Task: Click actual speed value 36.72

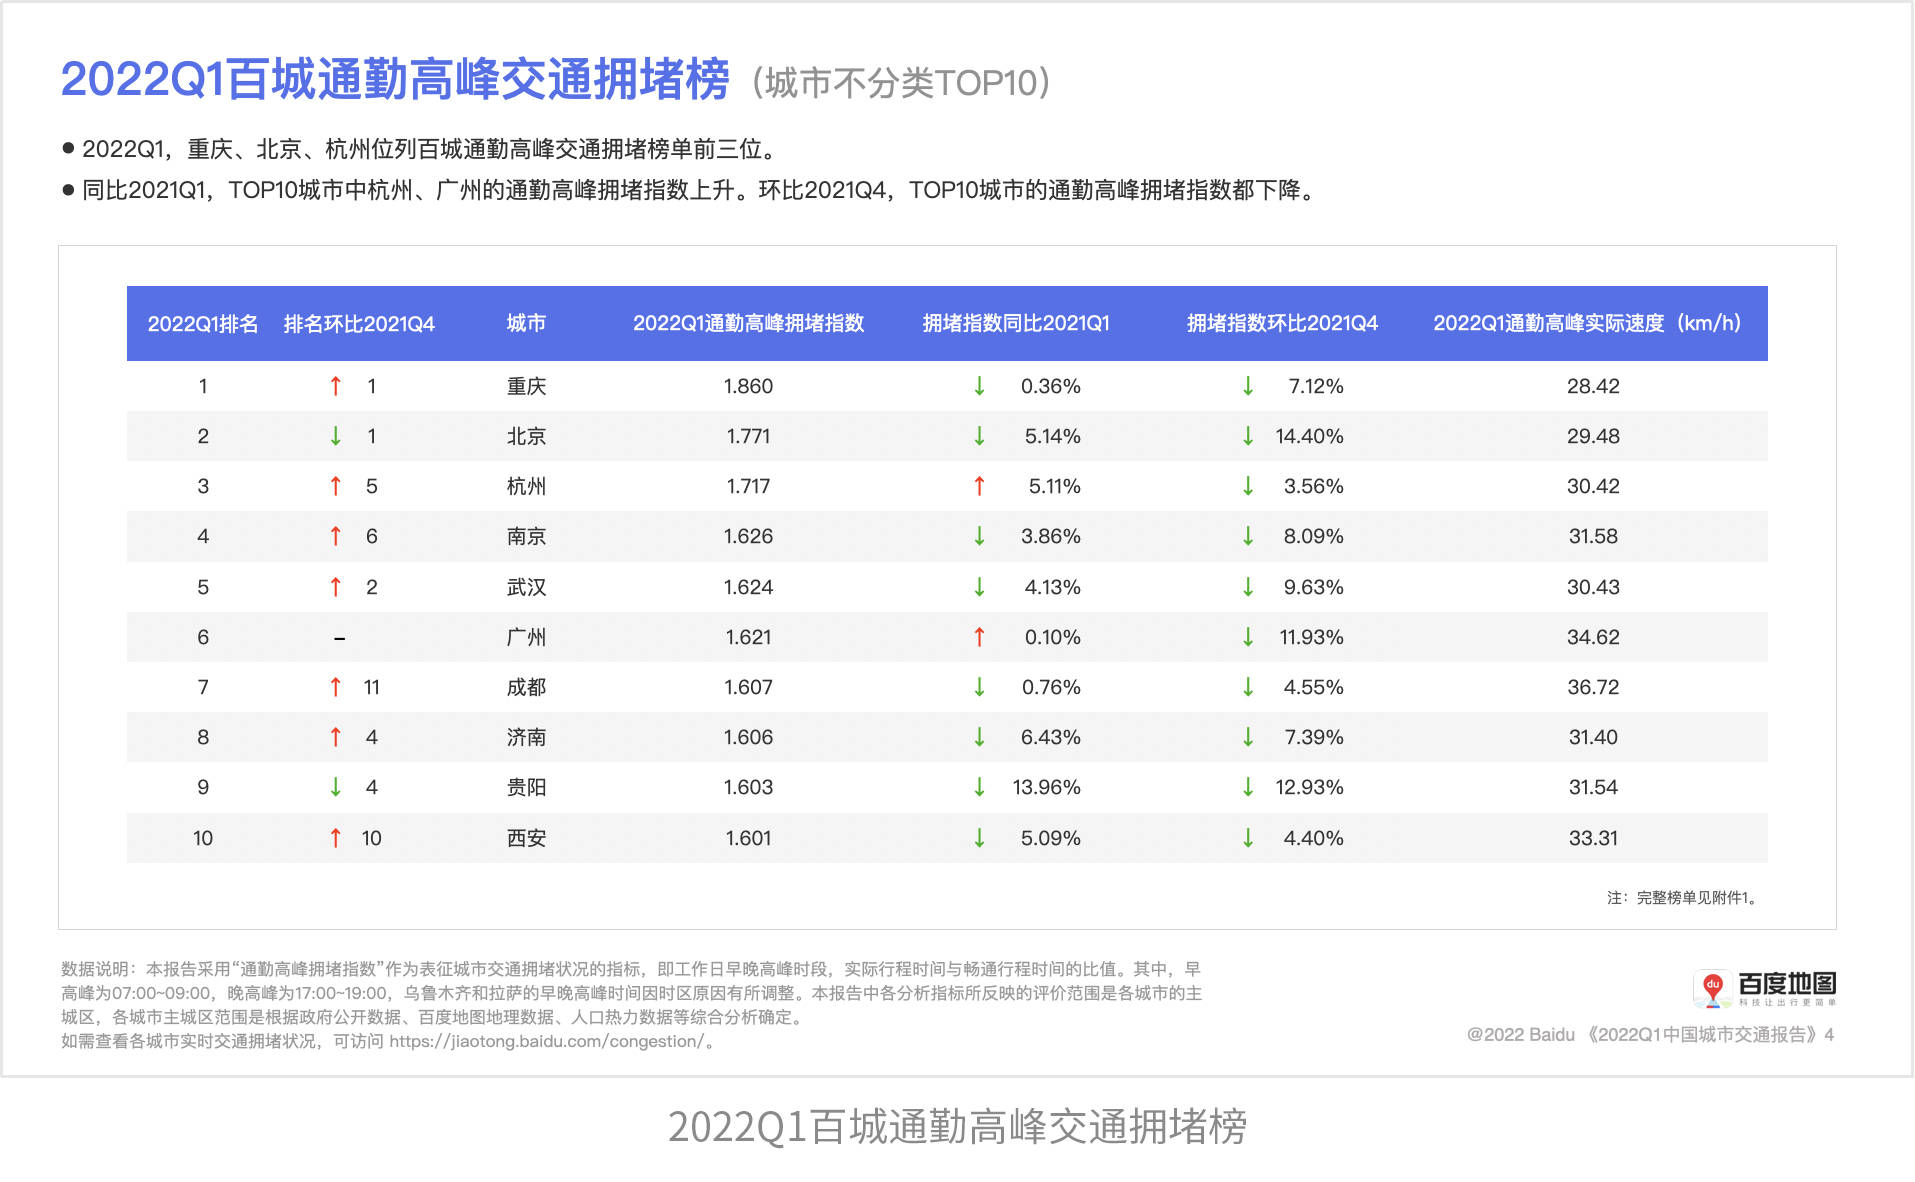Action: click(x=1593, y=687)
